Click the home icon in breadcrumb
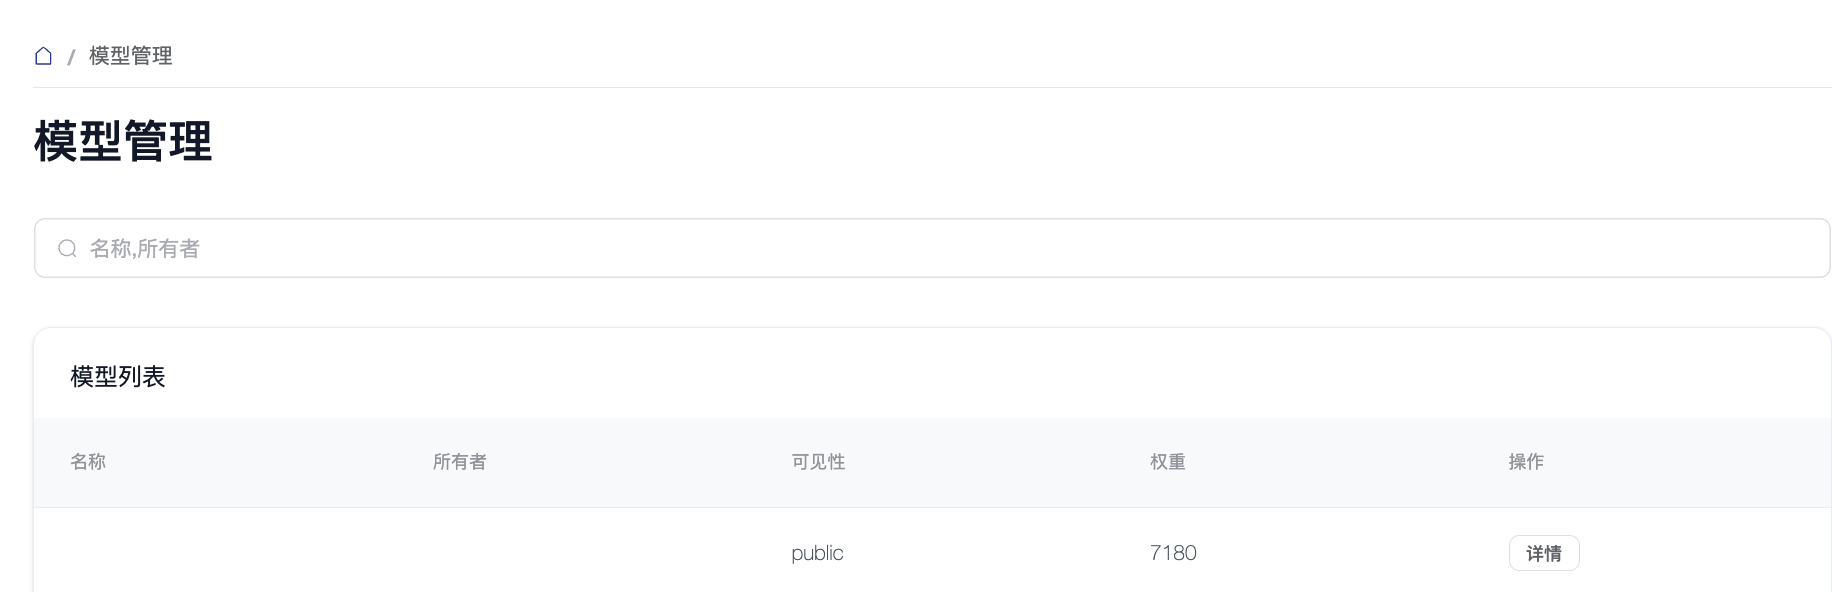 [43, 56]
